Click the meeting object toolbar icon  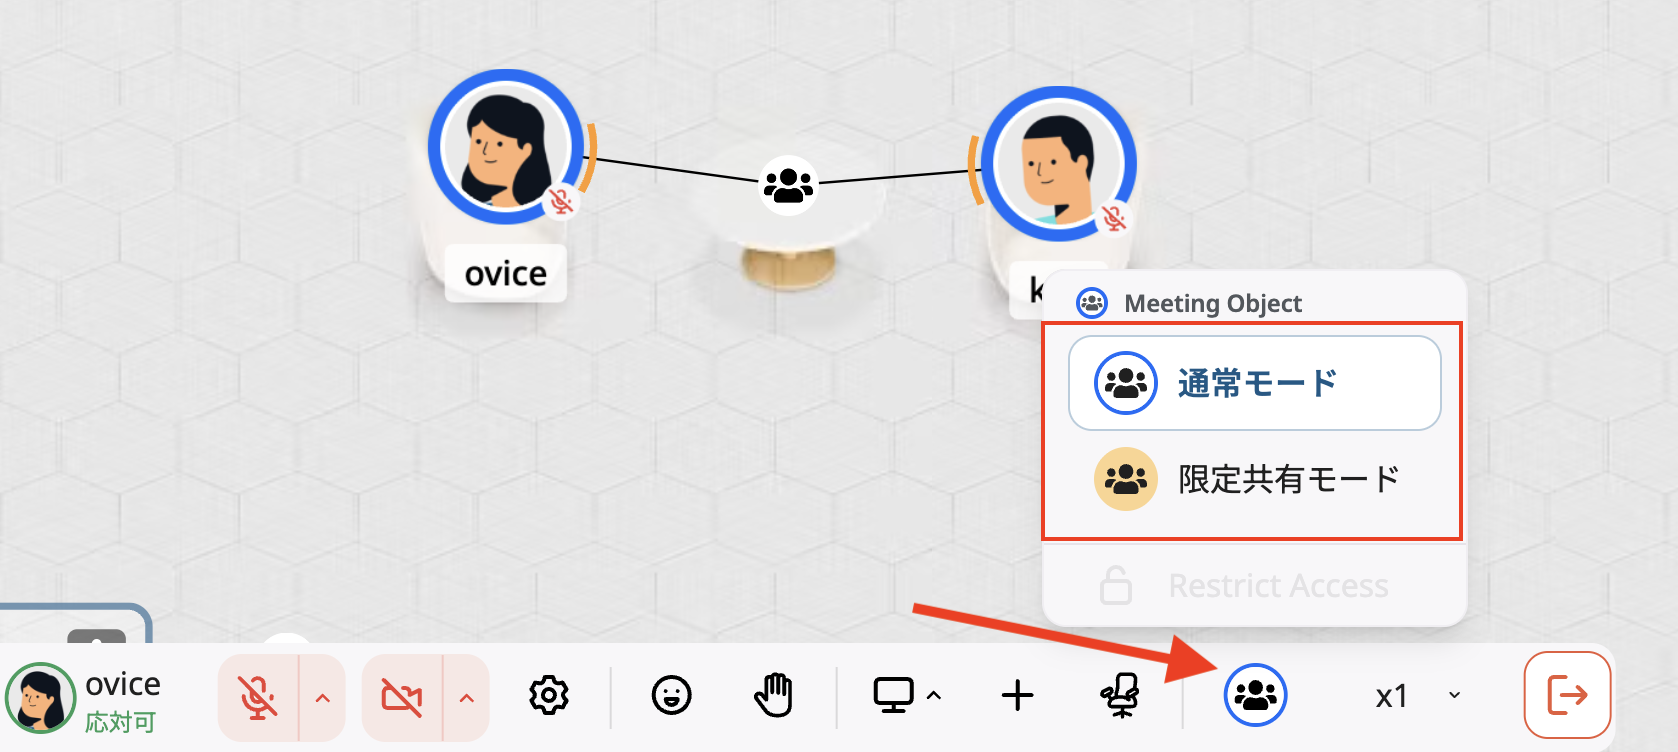tap(1255, 695)
